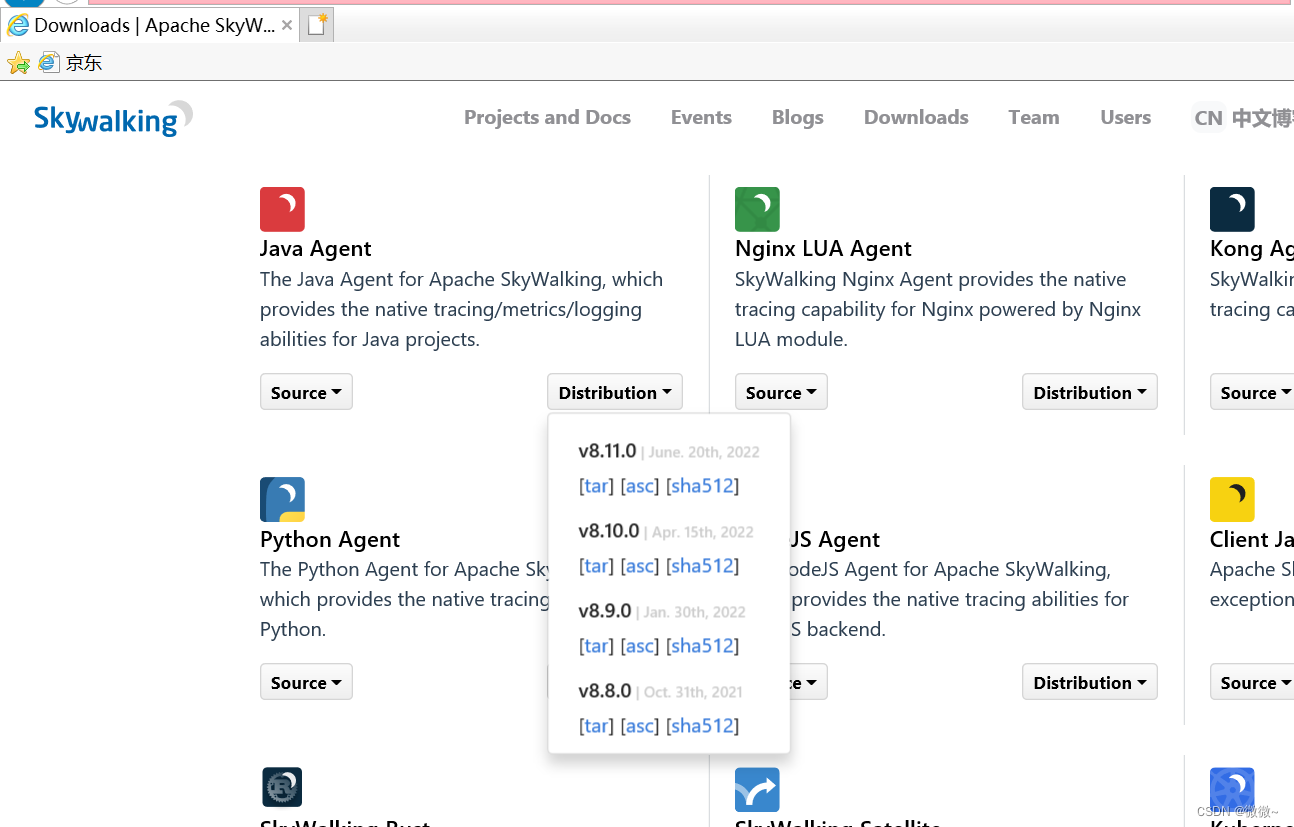Click the Python Agent icon
Image resolution: width=1294 pixels, height=827 pixels.
click(282, 499)
